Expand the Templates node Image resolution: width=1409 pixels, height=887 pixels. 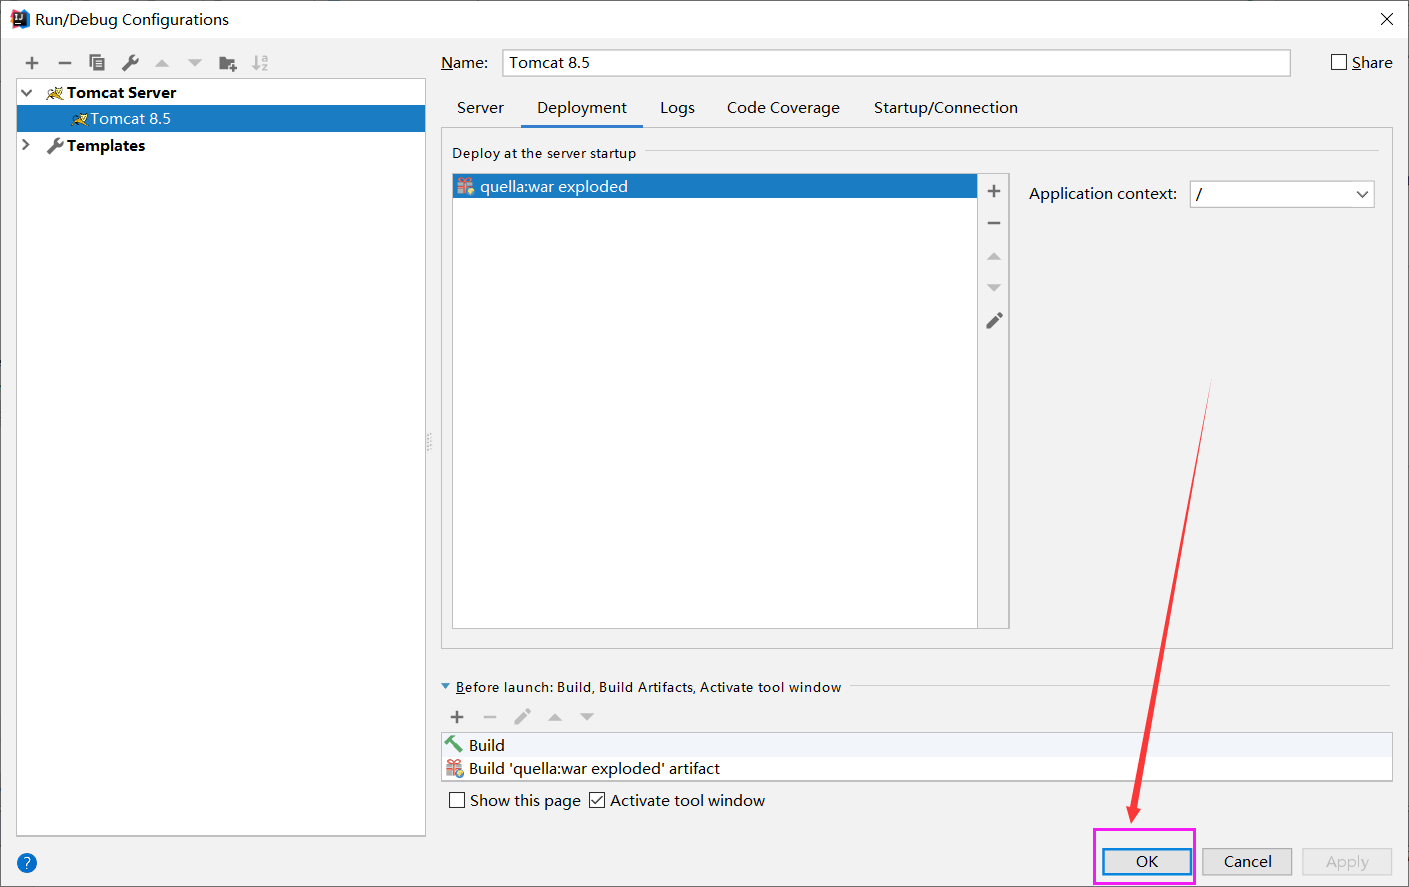pos(25,145)
